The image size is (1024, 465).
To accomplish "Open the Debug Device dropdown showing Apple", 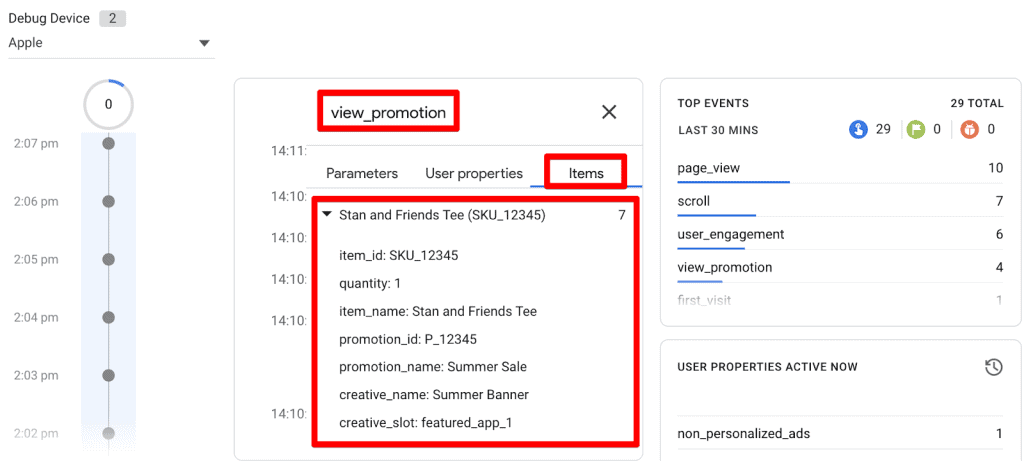I will click(x=111, y=43).
